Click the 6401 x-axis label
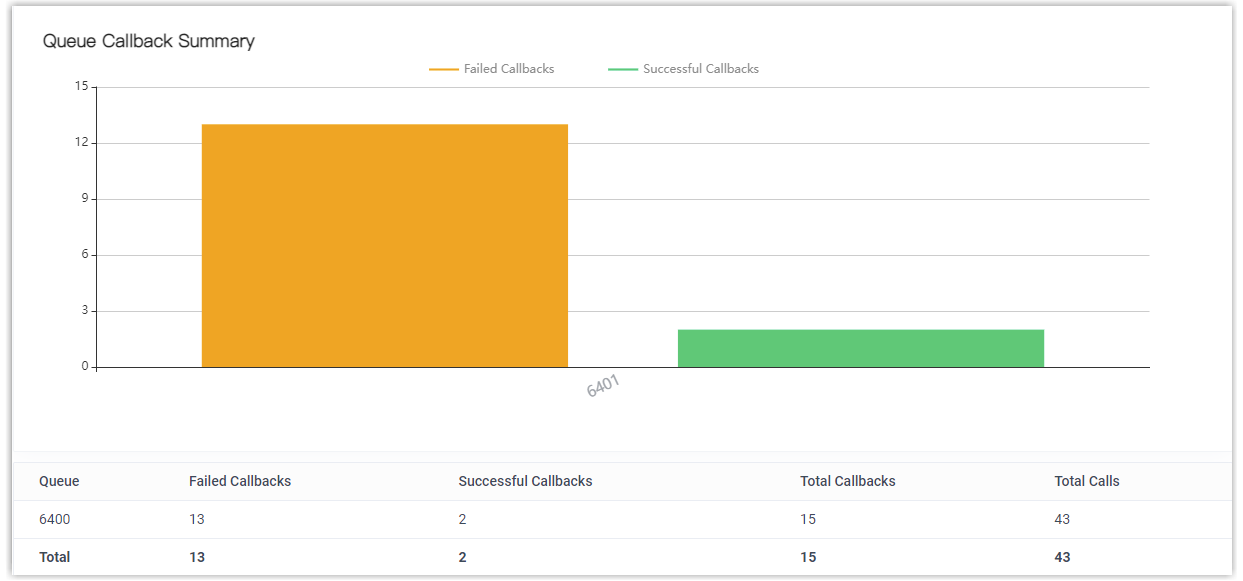This screenshot has width=1243, height=581. click(605, 386)
